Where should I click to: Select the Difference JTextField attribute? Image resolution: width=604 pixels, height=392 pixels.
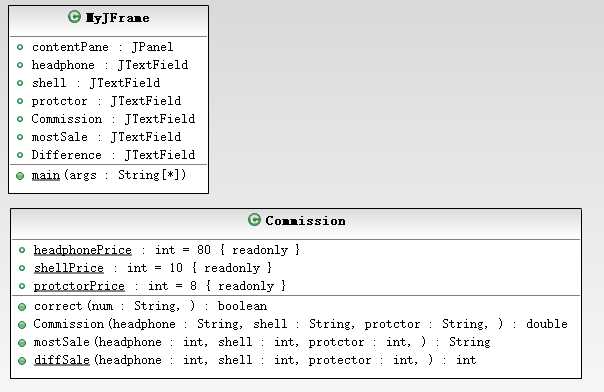[x=113, y=155]
